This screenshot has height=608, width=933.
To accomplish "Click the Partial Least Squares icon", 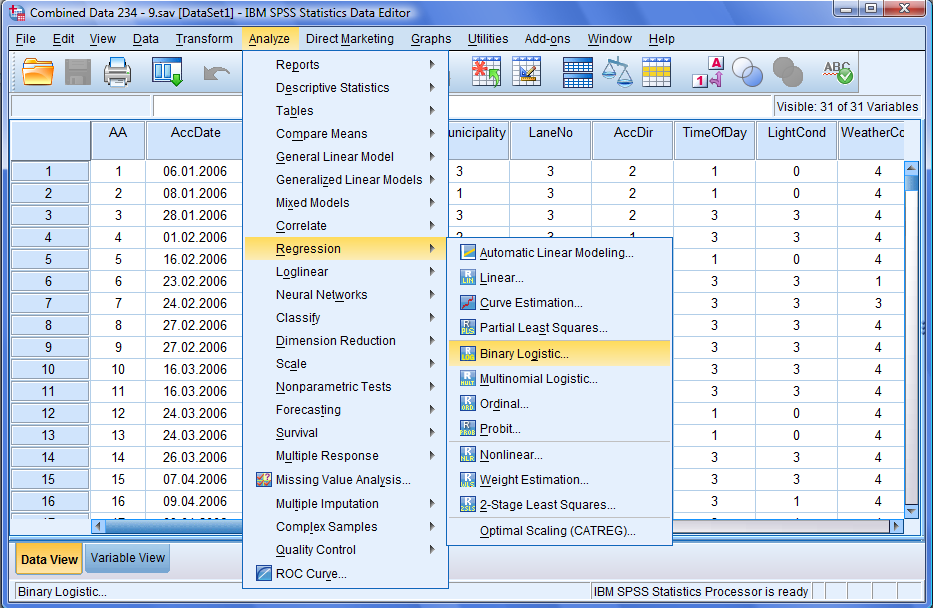I will 468,327.
